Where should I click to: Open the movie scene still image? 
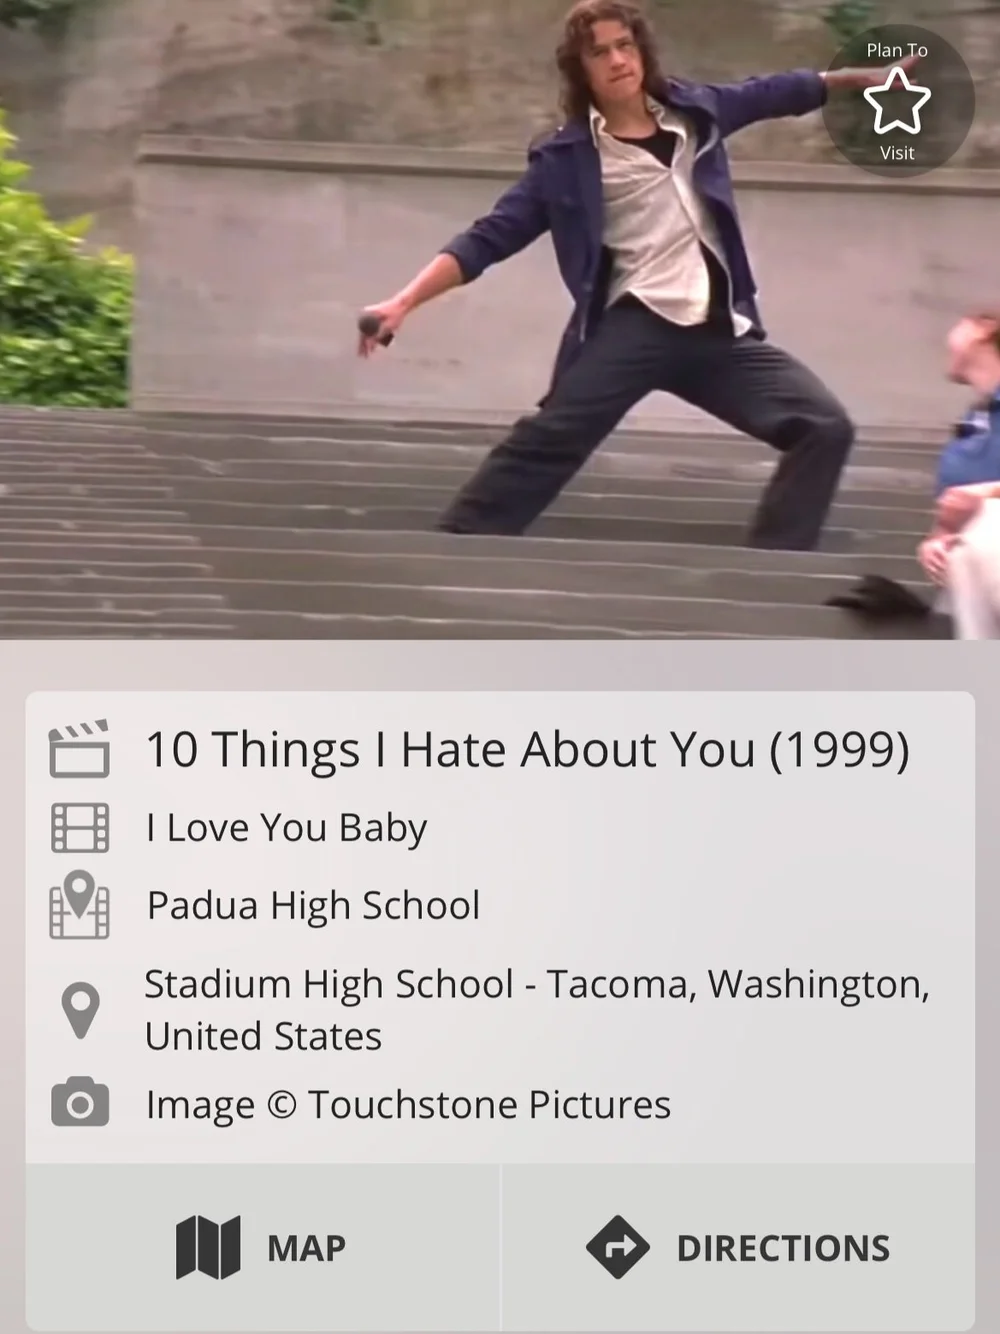pos(500,319)
